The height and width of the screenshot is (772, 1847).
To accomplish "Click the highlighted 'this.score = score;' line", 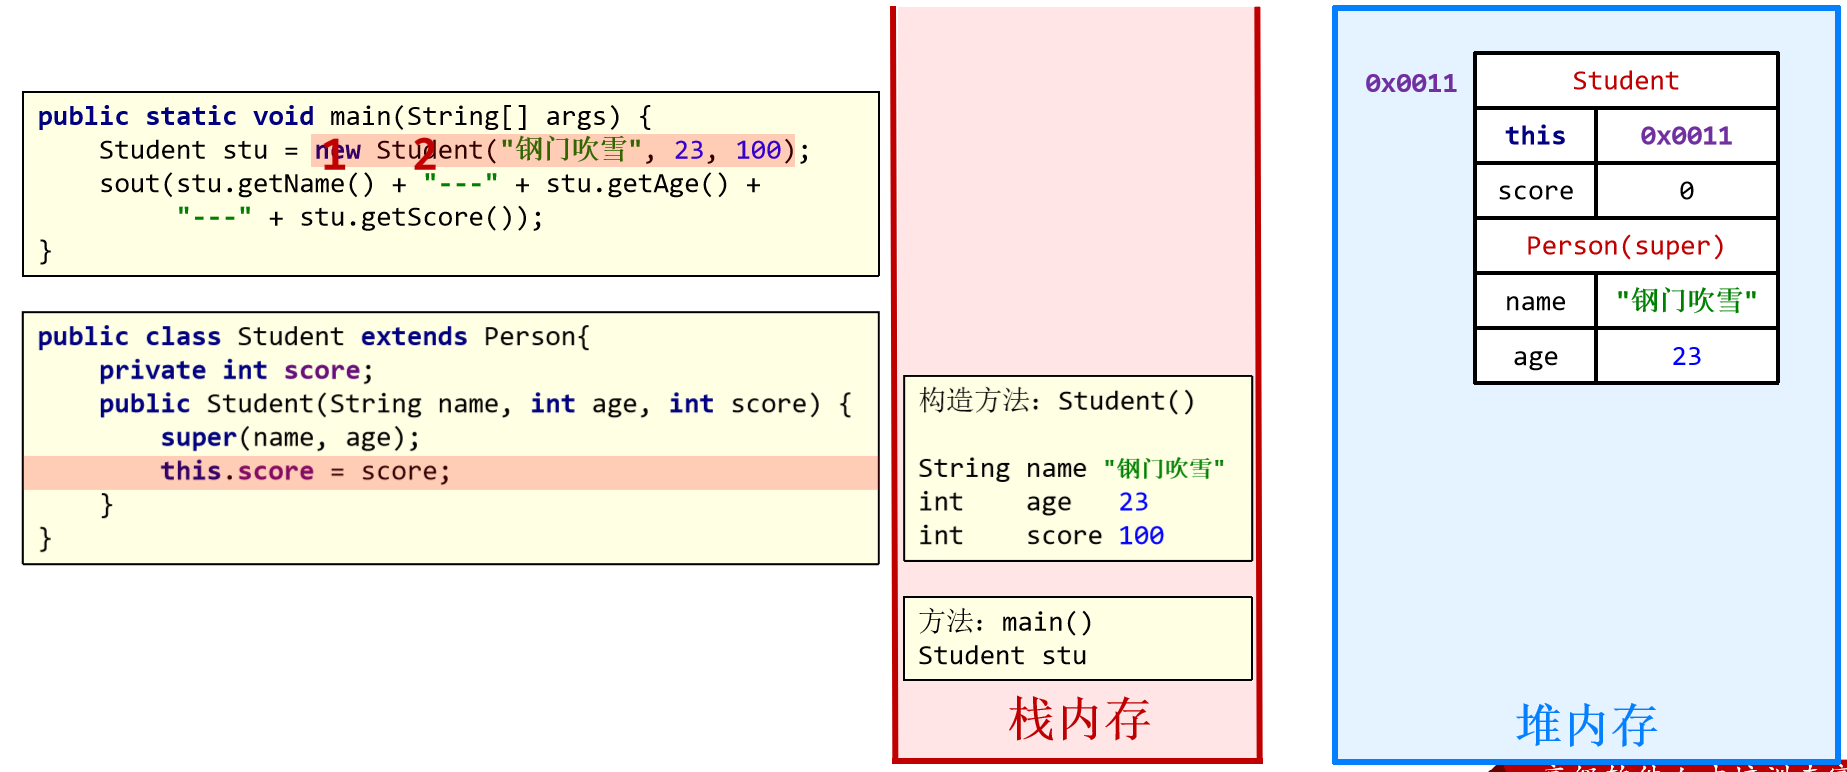I will tap(451, 472).
